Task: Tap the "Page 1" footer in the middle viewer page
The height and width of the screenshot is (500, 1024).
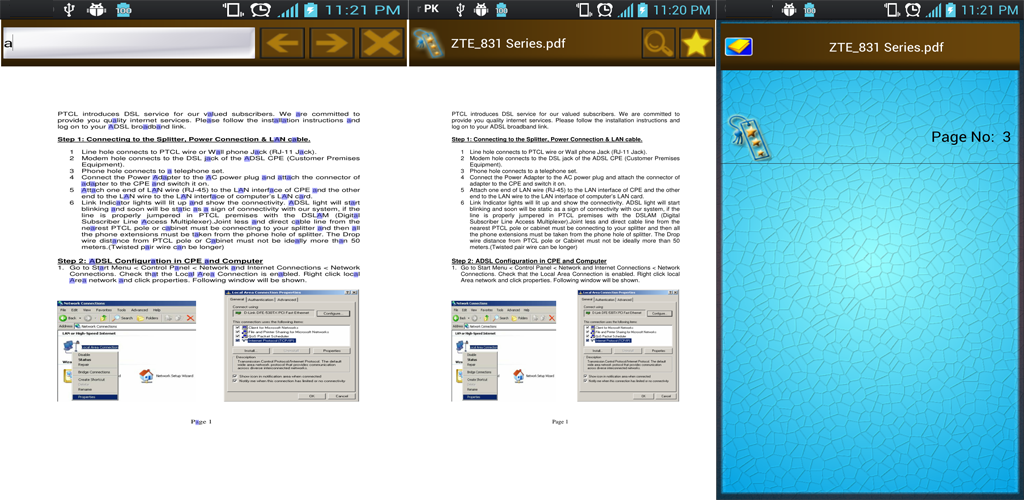Action: pyautogui.click(x=559, y=422)
